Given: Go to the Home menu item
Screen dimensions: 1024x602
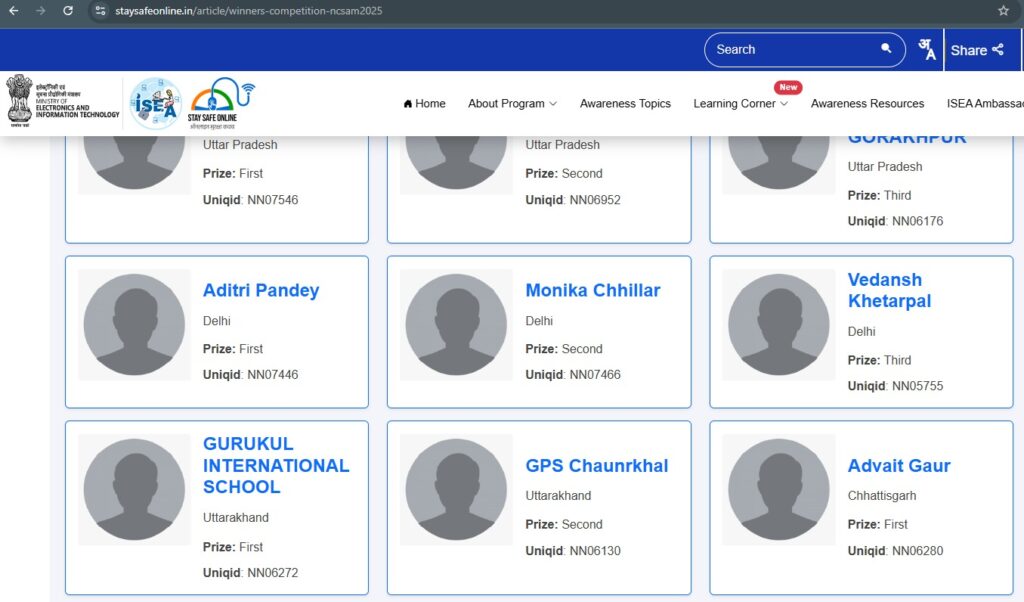Looking at the screenshot, I should [x=424, y=104].
